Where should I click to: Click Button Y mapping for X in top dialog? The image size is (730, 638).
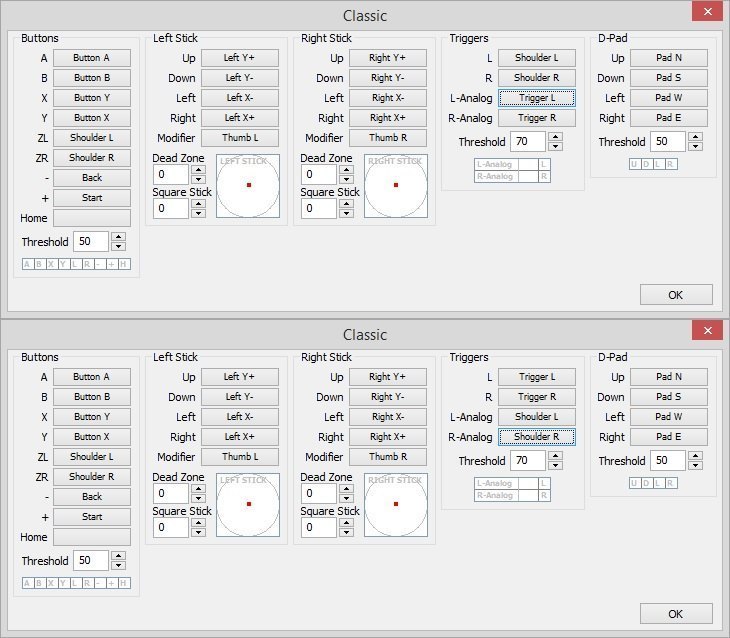92,98
